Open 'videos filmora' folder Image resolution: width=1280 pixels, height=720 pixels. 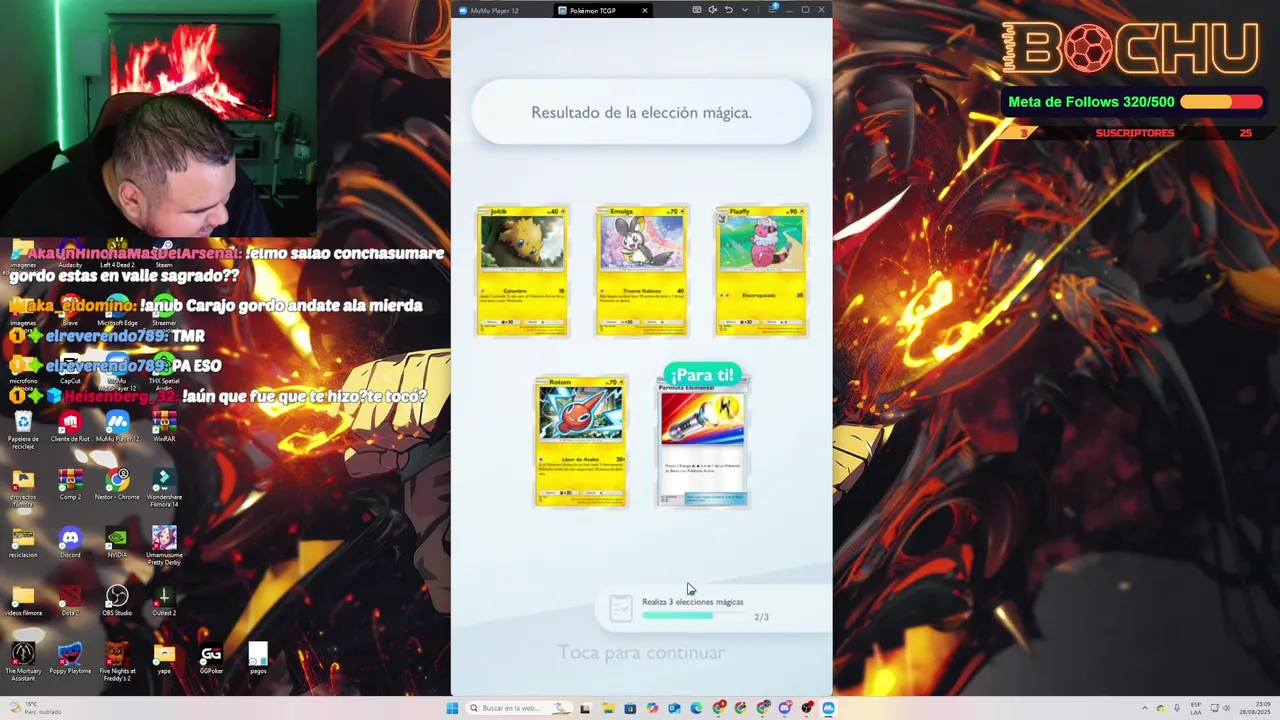click(x=23, y=602)
